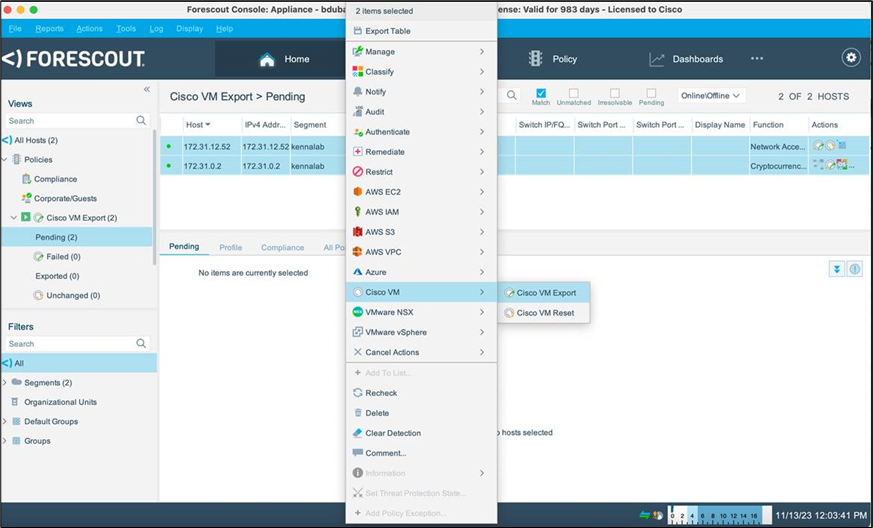Switch to the Profile tab
Viewport: 873px width, 528px height.
[230, 247]
